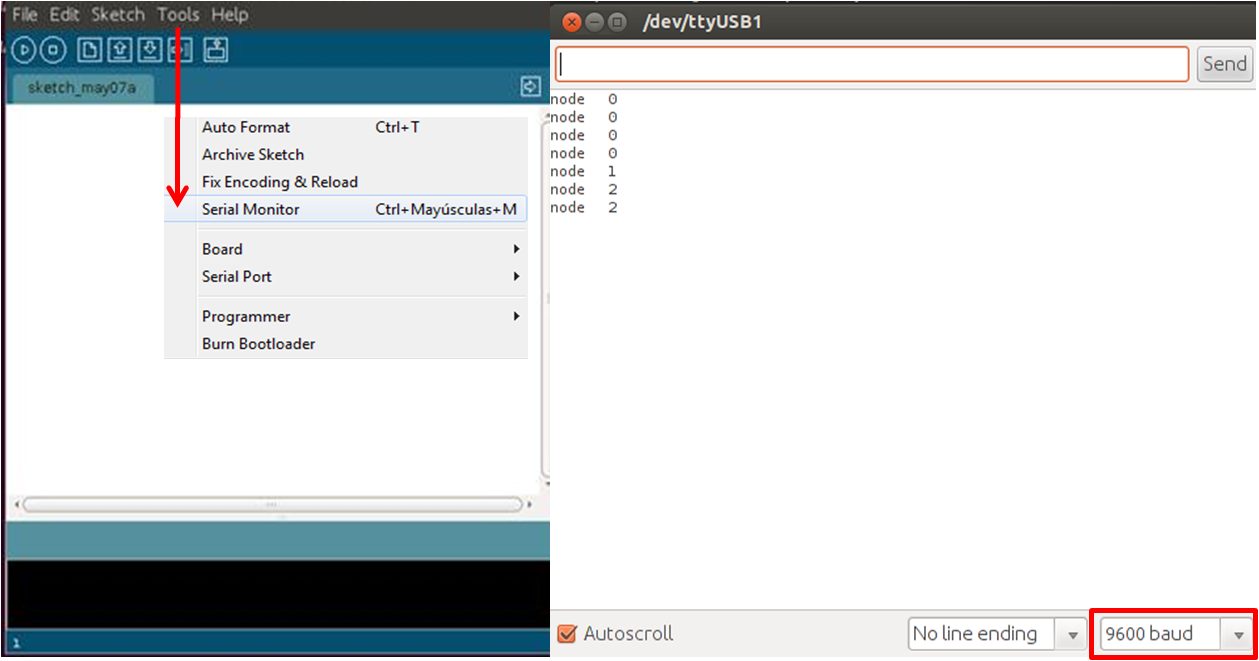Click the Stop toolbar icon
The image size is (1259, 661).
53,50
